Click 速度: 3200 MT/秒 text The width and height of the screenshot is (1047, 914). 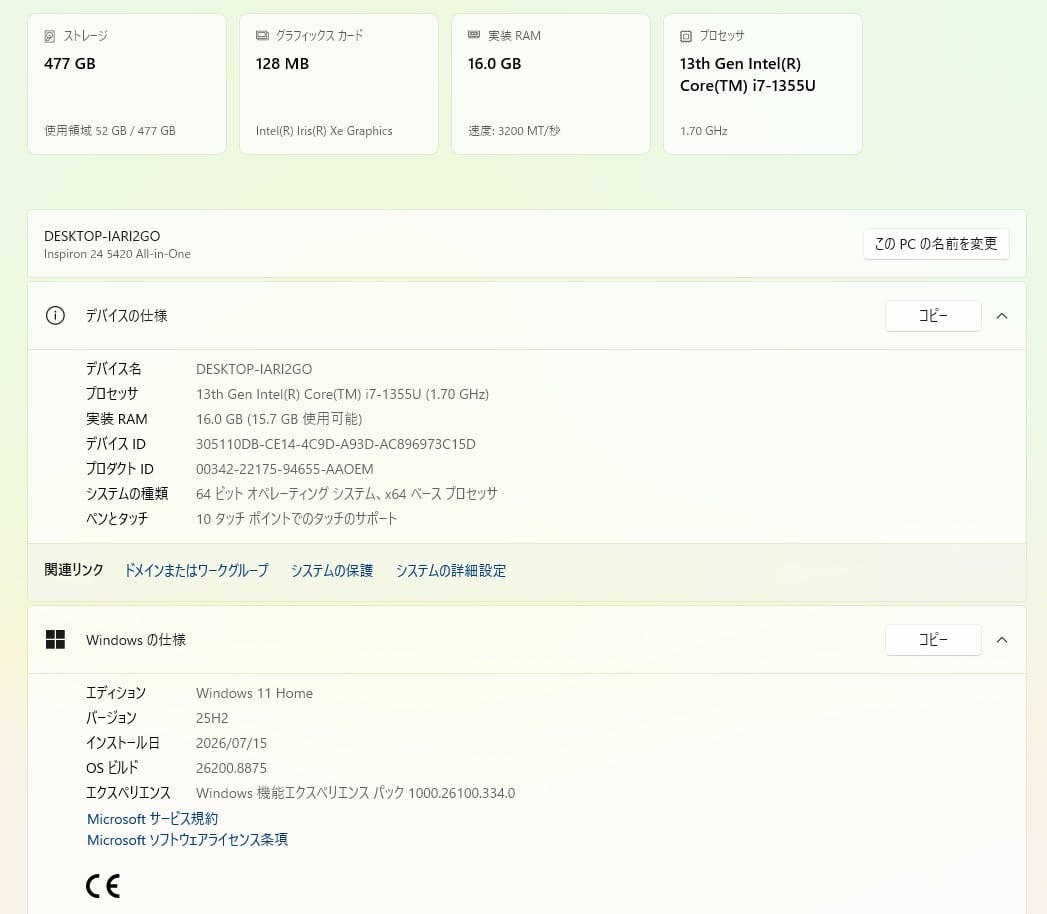click(513, 131)
